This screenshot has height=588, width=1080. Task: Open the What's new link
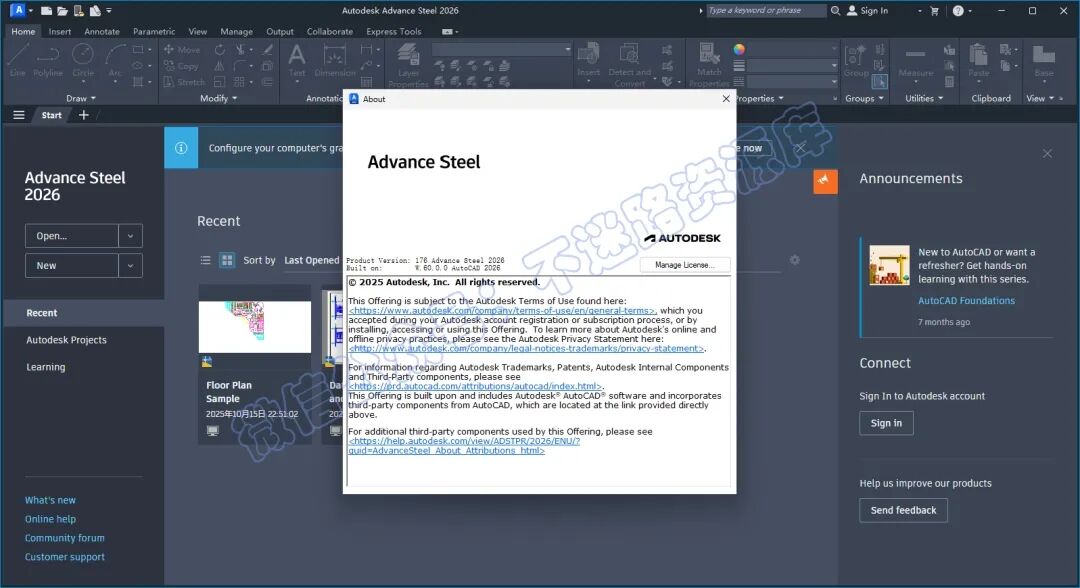point(50,500)
